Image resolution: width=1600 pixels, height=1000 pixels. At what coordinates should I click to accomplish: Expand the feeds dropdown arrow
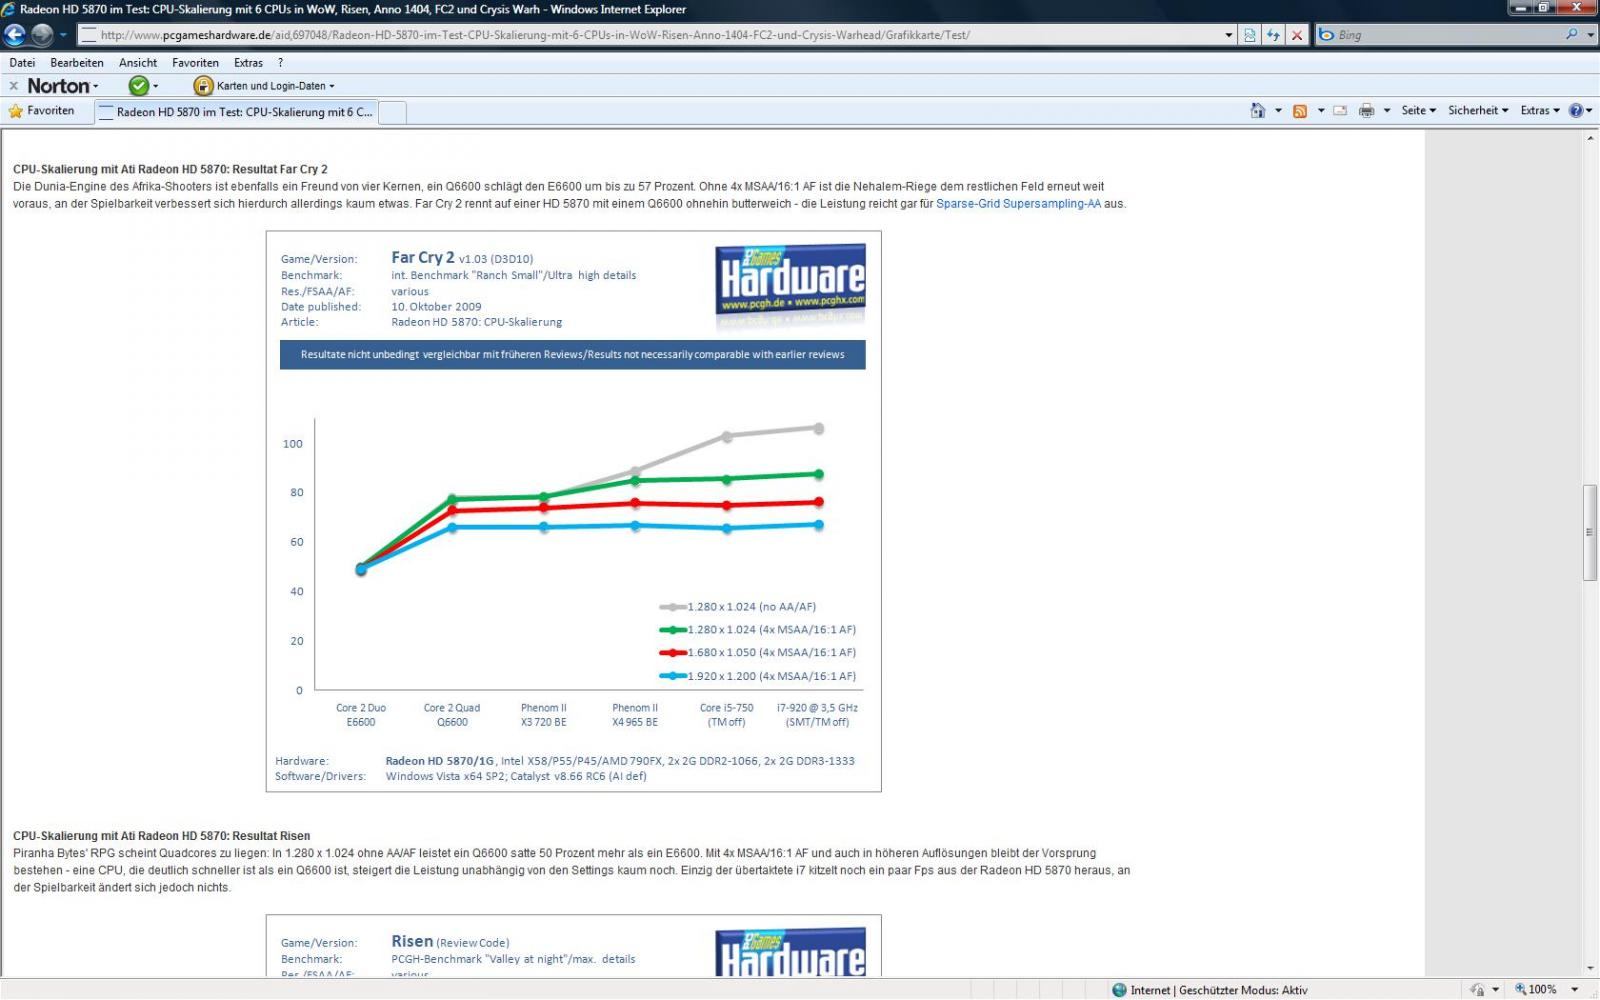click(x=1321, y=111)
